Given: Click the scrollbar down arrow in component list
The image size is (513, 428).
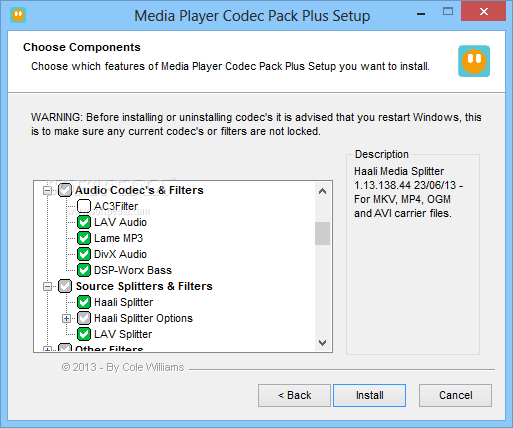Looking at the screenshot, I should [x=322, y=343].
